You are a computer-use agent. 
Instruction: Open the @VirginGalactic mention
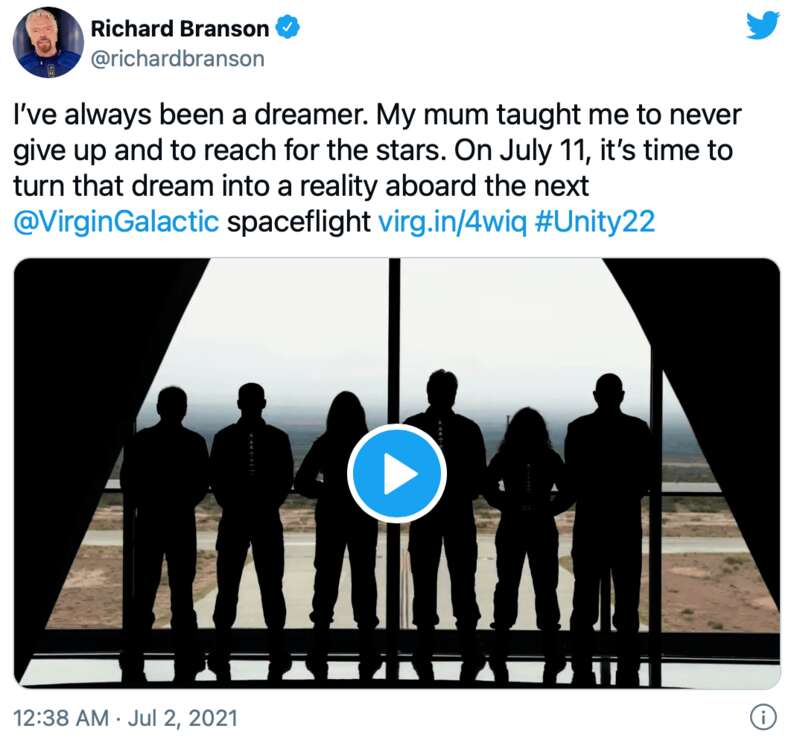pyautogui.click(x=116, y=222)
